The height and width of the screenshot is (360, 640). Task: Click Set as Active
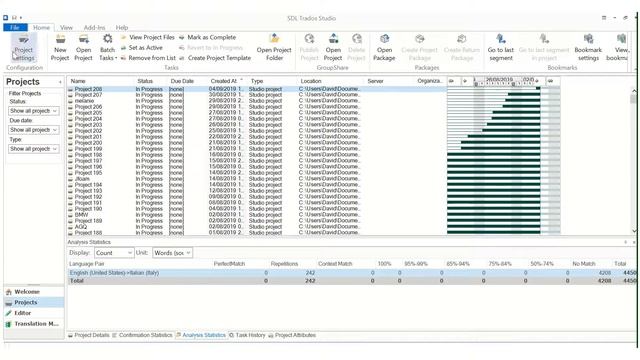coord(142,48)
